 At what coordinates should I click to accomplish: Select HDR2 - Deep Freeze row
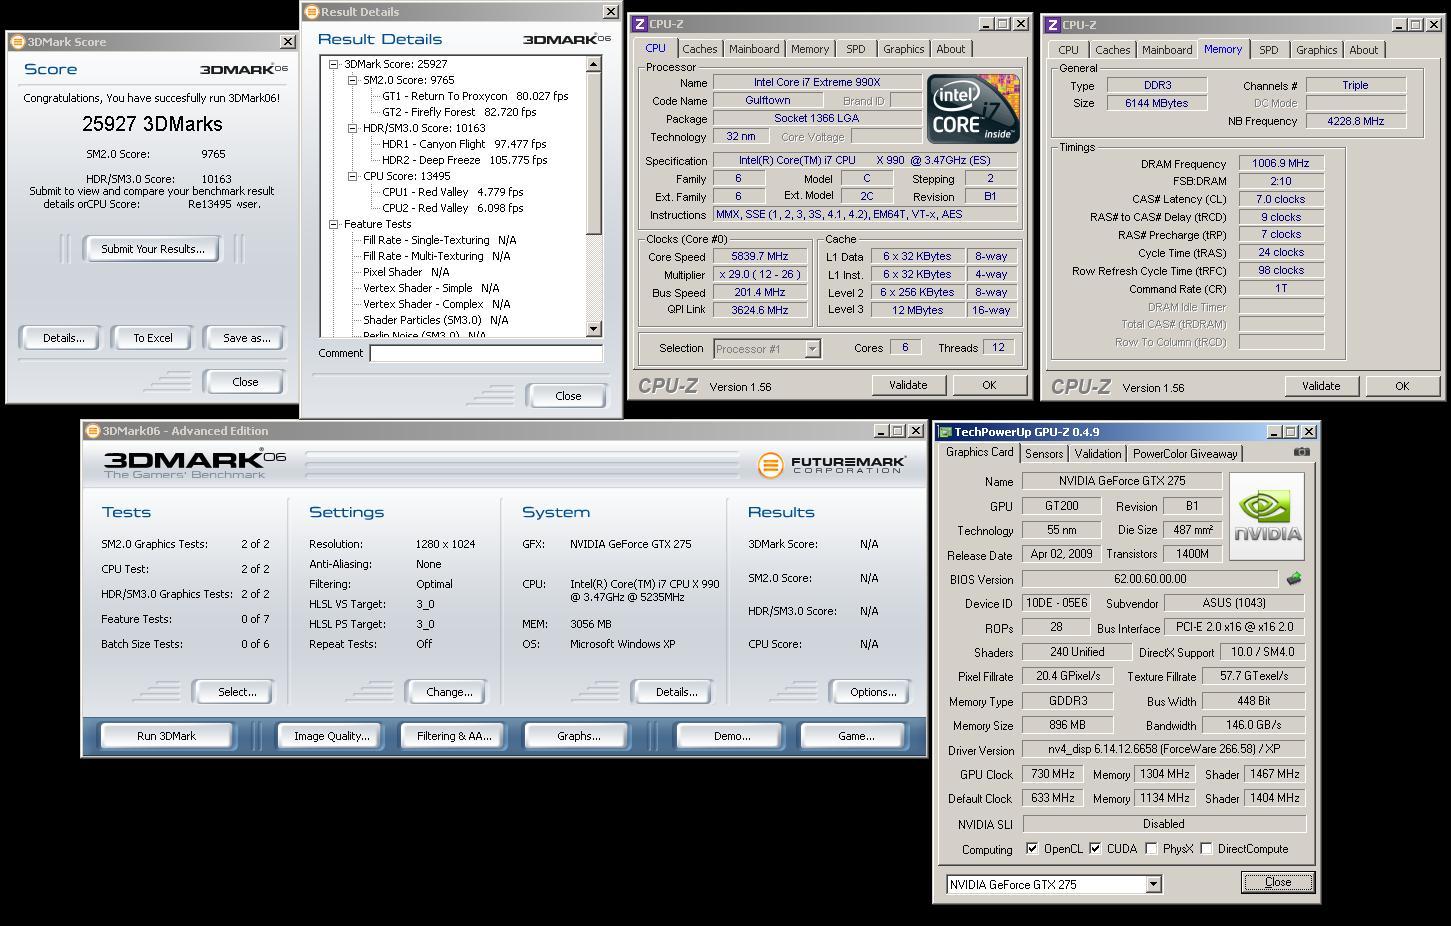pyautogui.click(x=464, y=160)
